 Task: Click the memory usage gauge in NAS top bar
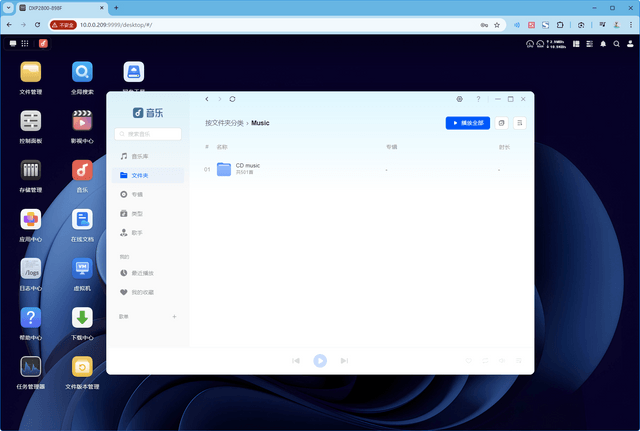tap(540, 44)
